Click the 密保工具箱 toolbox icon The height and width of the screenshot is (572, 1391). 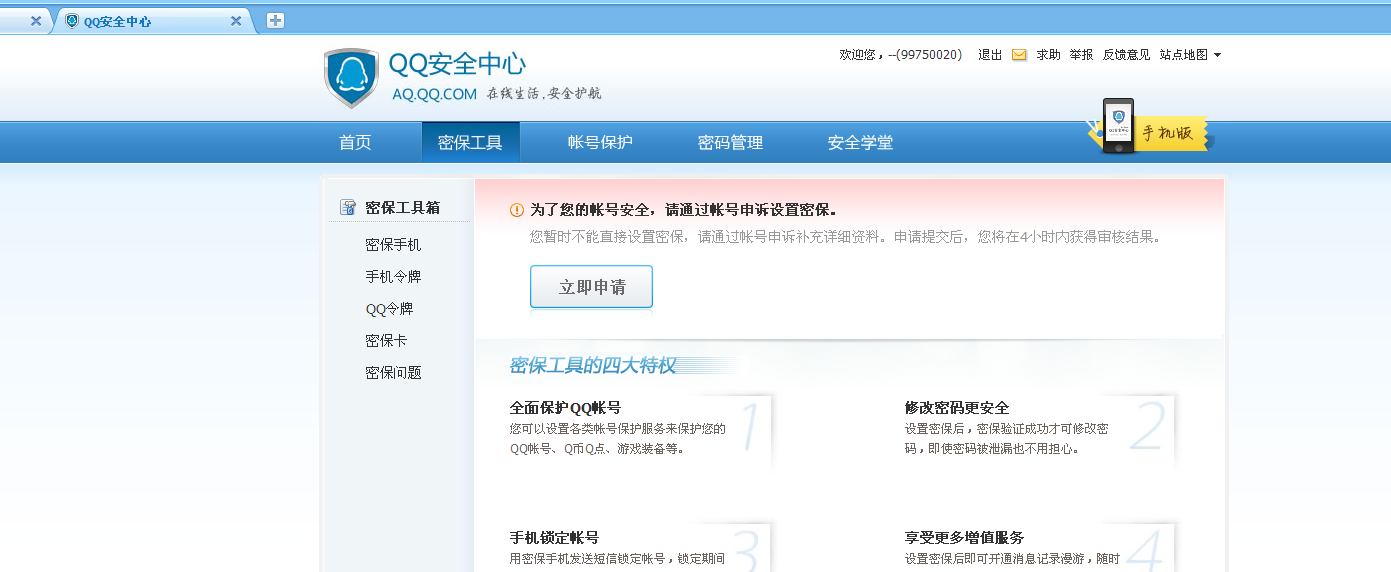[x=348, y=207]
